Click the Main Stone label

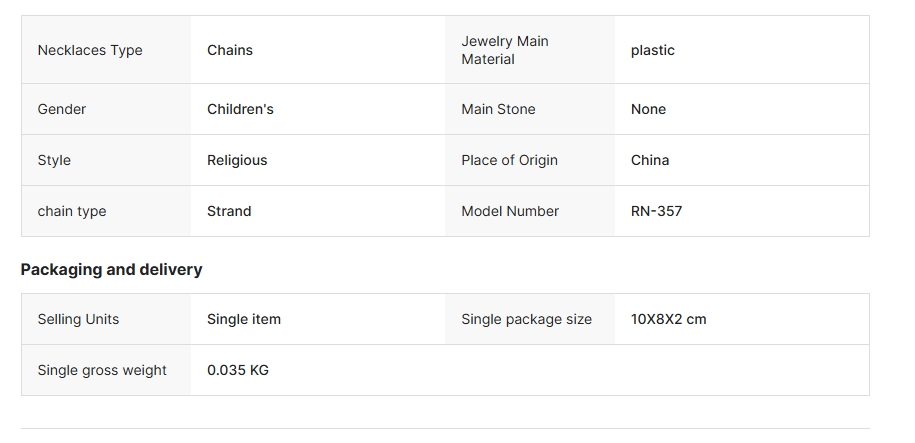(498, 109)
